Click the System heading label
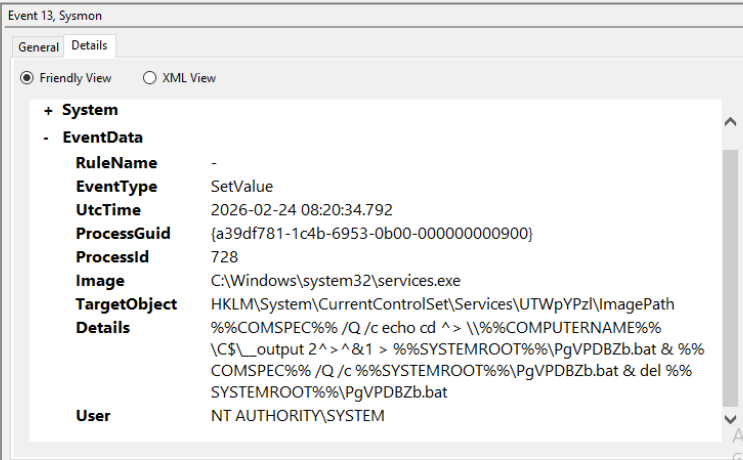The width and height of the screenshot is (743, 460). (90, 110)
